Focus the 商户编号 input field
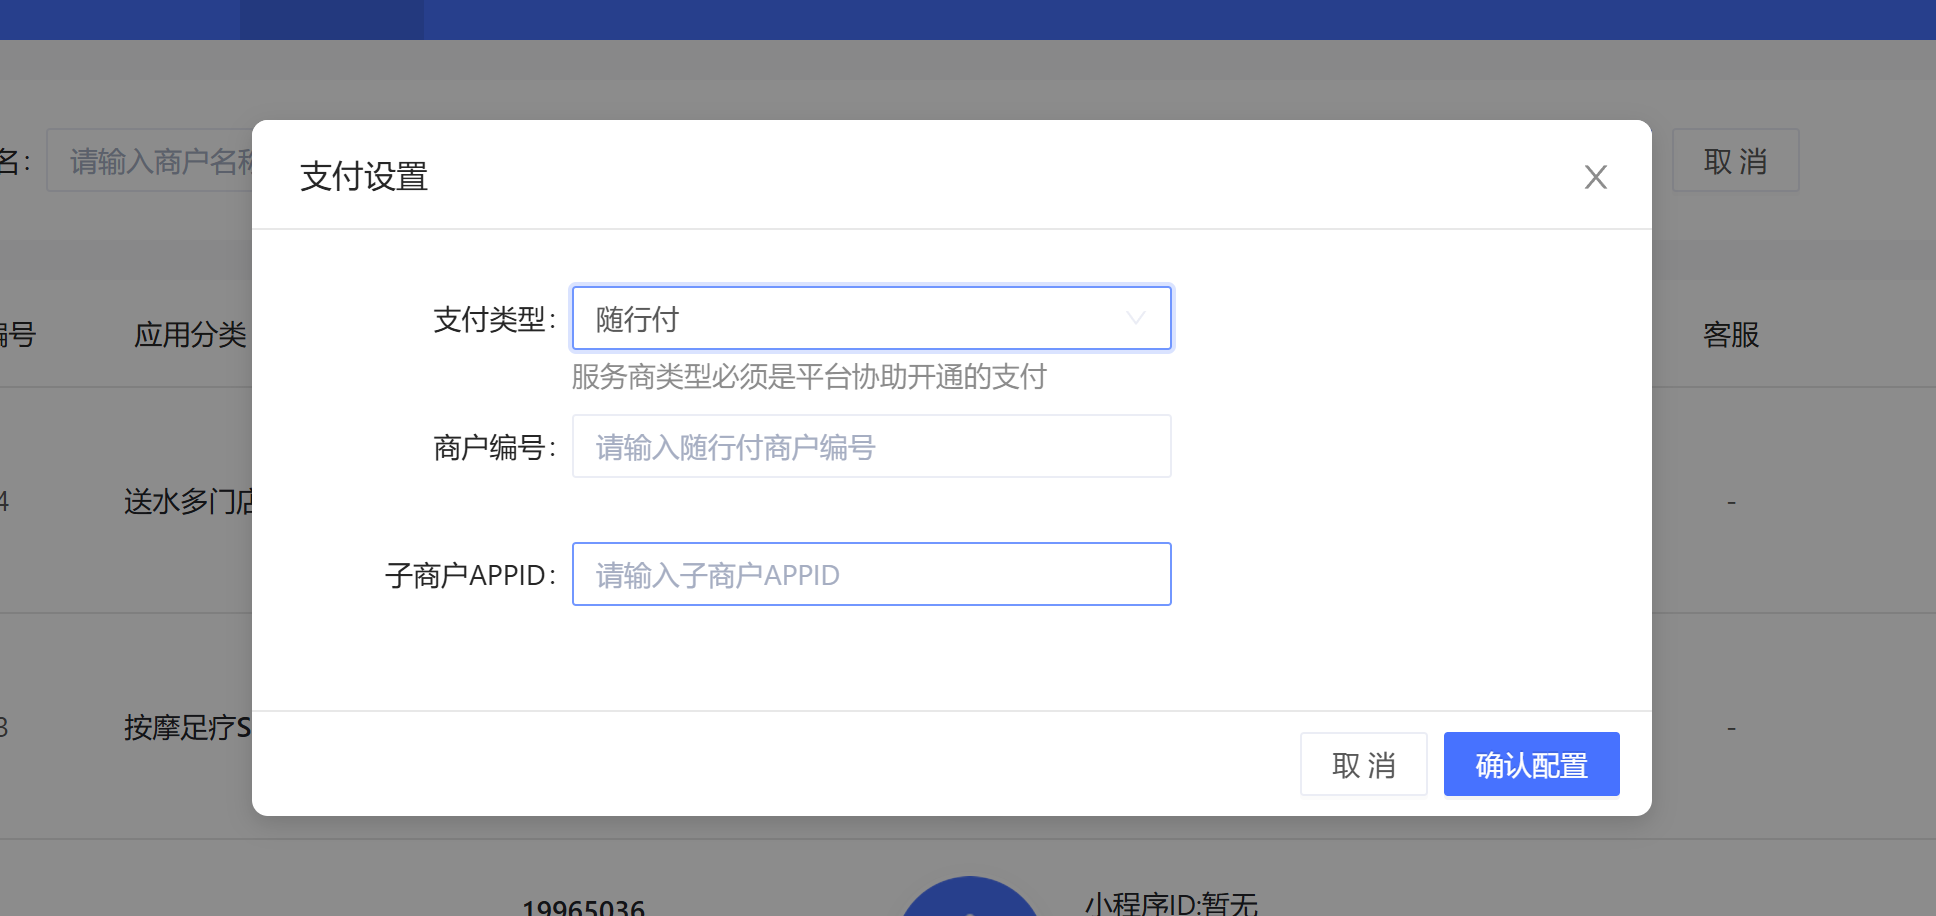Image resolution: width=1936 pixels, height=916 pixels. pos(870,447)
